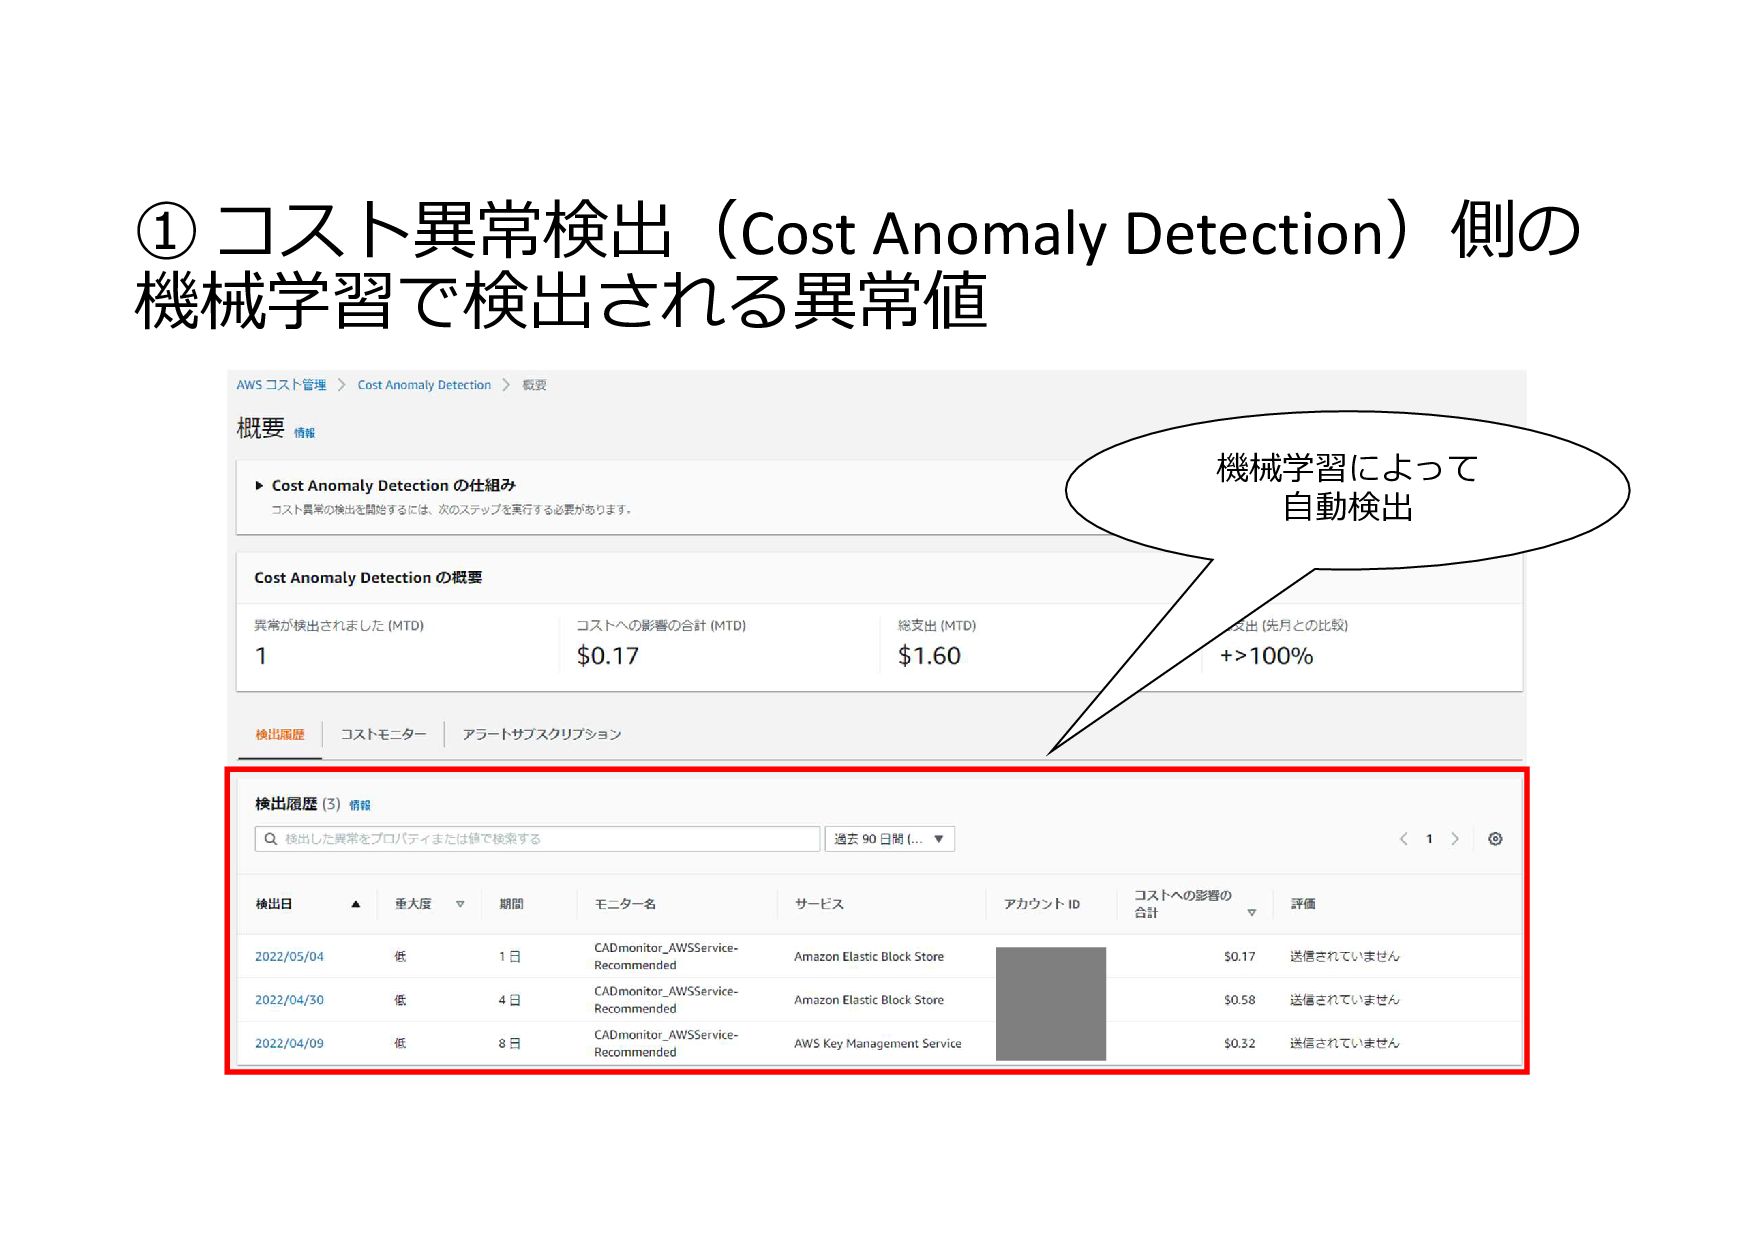
Task: Open the anomaly detected on 2022/05/04
Action: [x=289, y=957]
